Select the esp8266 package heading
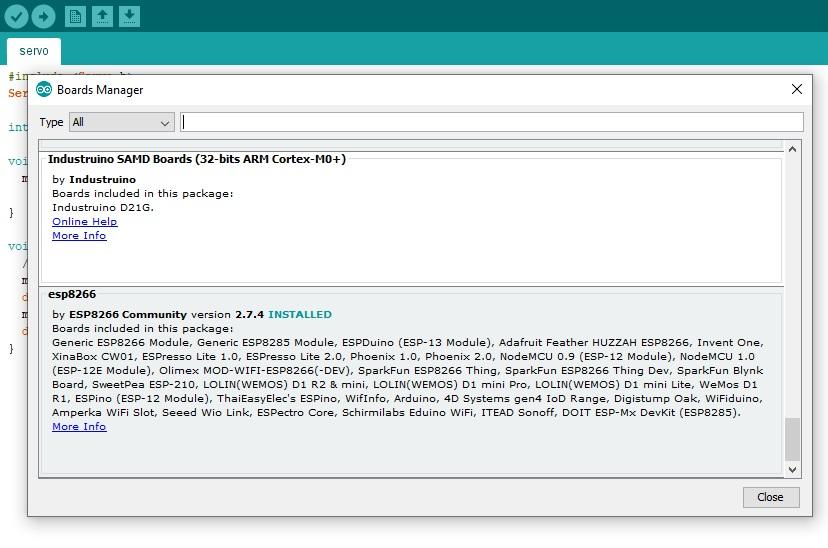The height and width of the screenshot is (548, 828). pyautogui.click(x=72, y=294)
